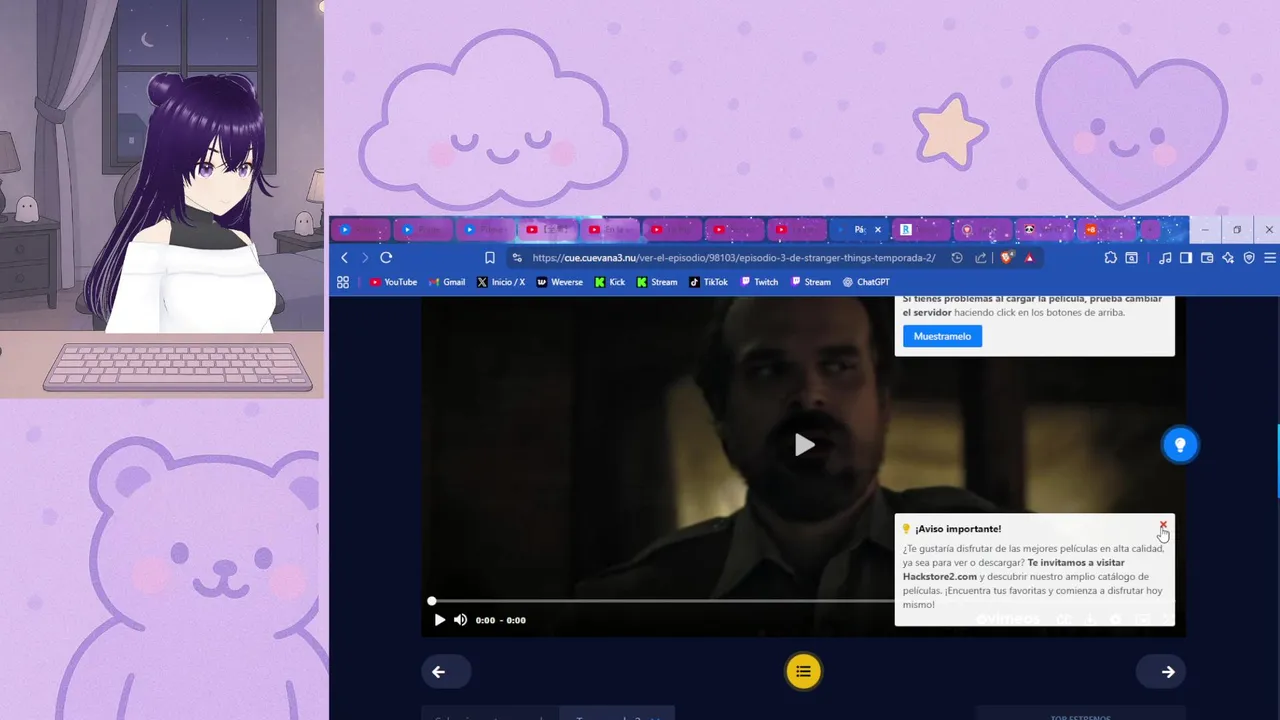Toggle the browser sidebar panel
Image resolution: width=1280 pixels, height=720 pixels.
1186,258
